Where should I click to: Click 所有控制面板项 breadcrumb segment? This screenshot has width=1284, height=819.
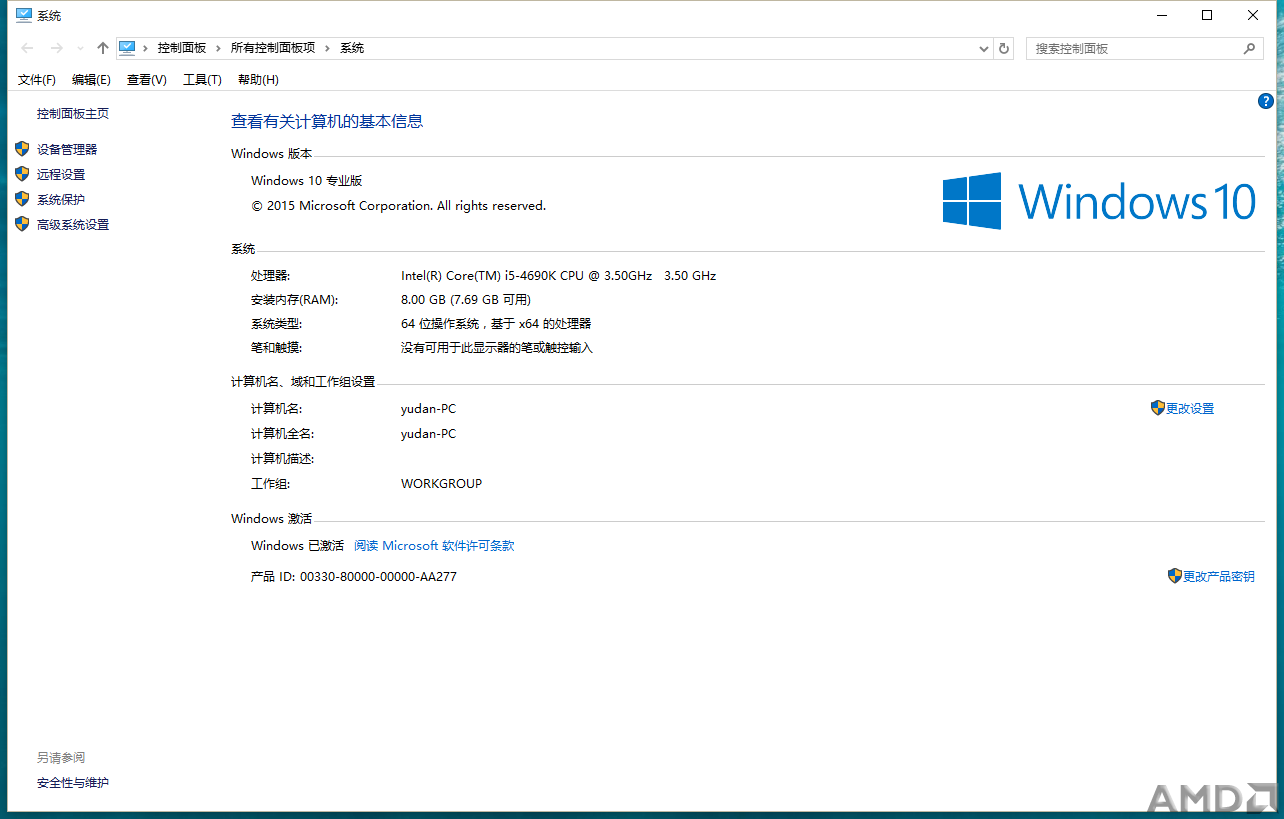(273, 48)
